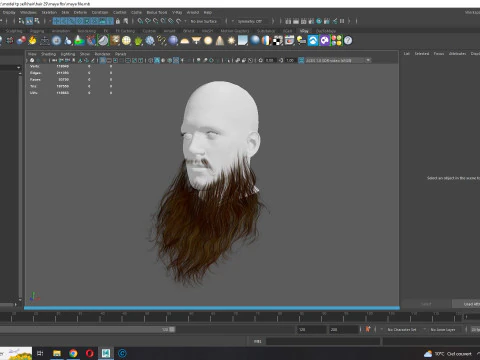480x360 pixels.
Task: Click the playback end time field showing 120
Action: 311,330
